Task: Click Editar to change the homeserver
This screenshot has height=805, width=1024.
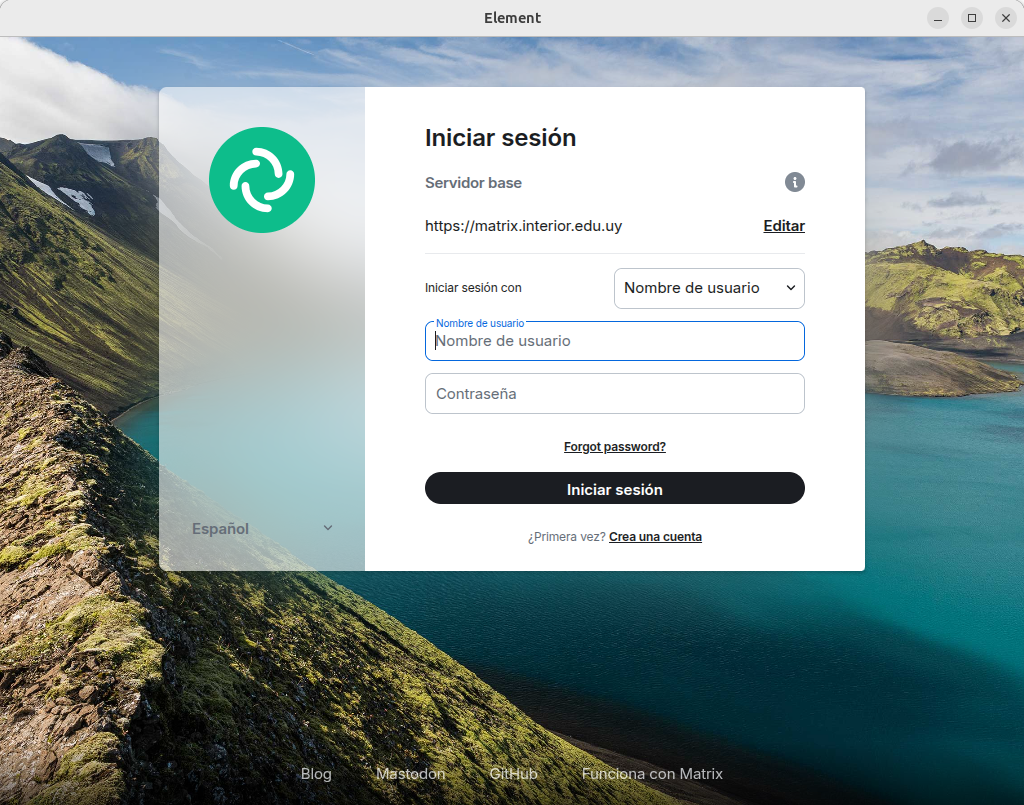Action: pyautogui.click(x=784, y=226)
